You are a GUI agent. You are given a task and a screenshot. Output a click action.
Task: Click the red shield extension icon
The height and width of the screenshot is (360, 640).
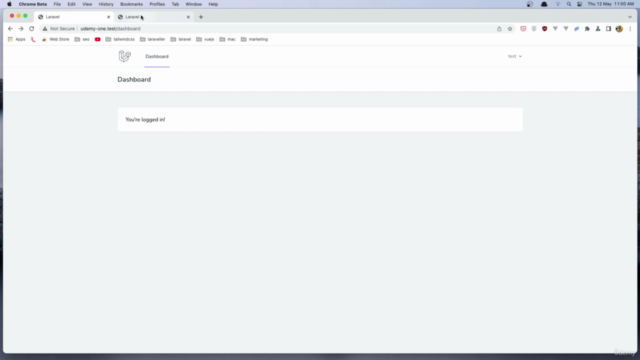coord(544,29)
